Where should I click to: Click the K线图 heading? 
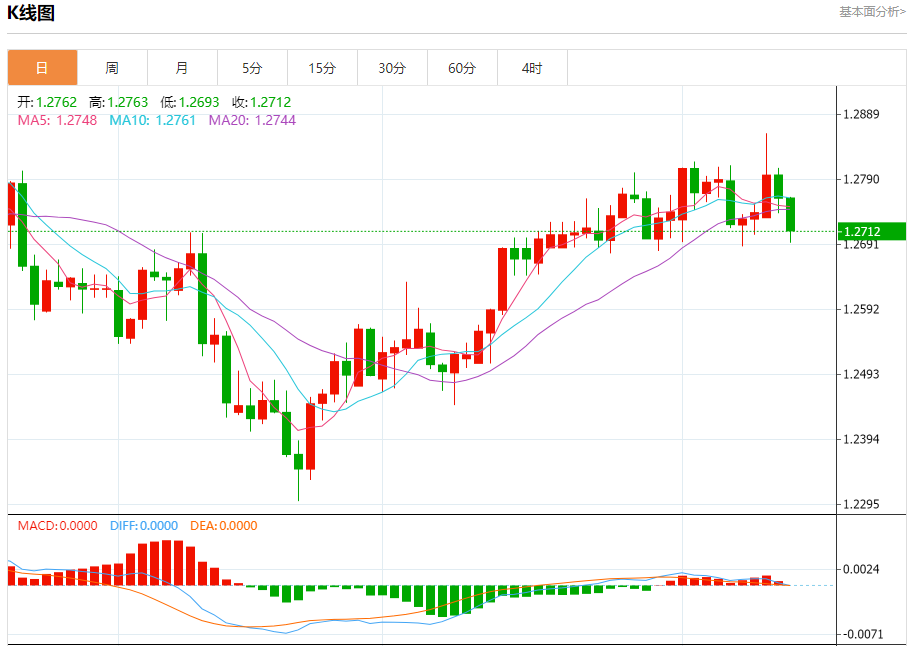(31, 13)
